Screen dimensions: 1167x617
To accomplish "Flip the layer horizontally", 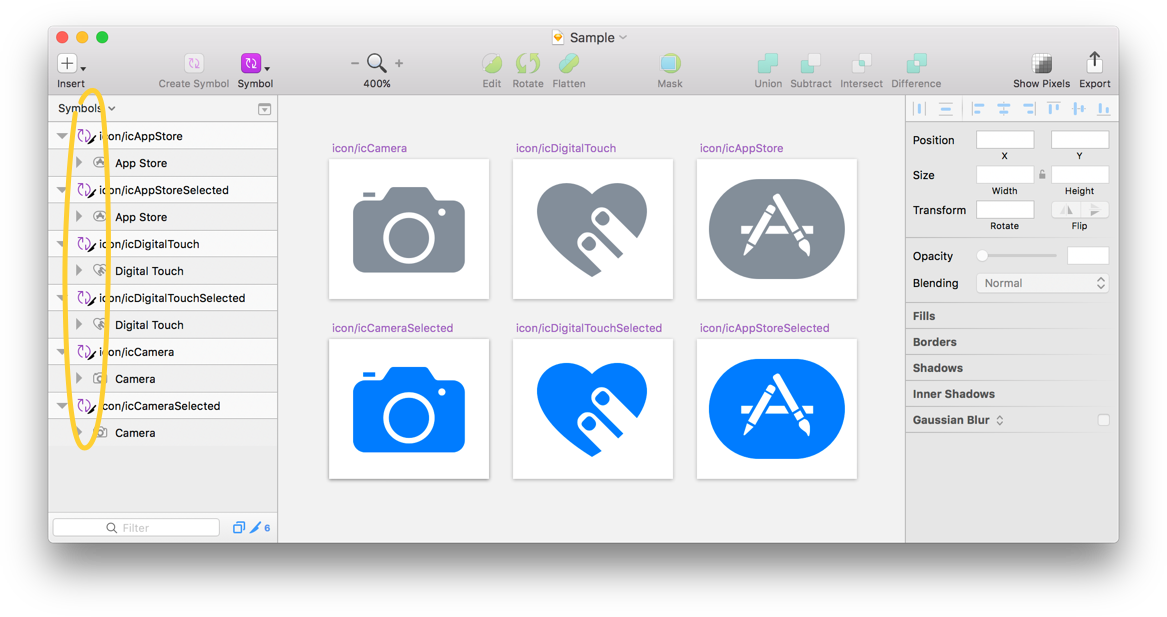I will [1066, 210].
